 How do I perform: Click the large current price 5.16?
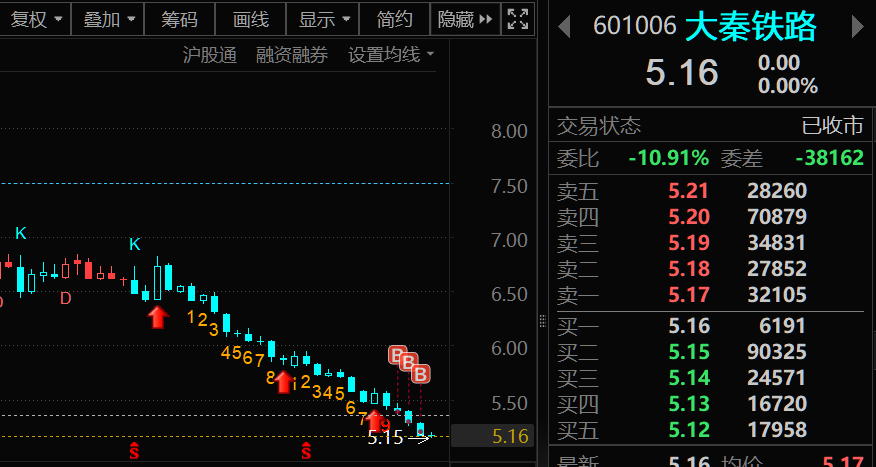coord(682,73)
